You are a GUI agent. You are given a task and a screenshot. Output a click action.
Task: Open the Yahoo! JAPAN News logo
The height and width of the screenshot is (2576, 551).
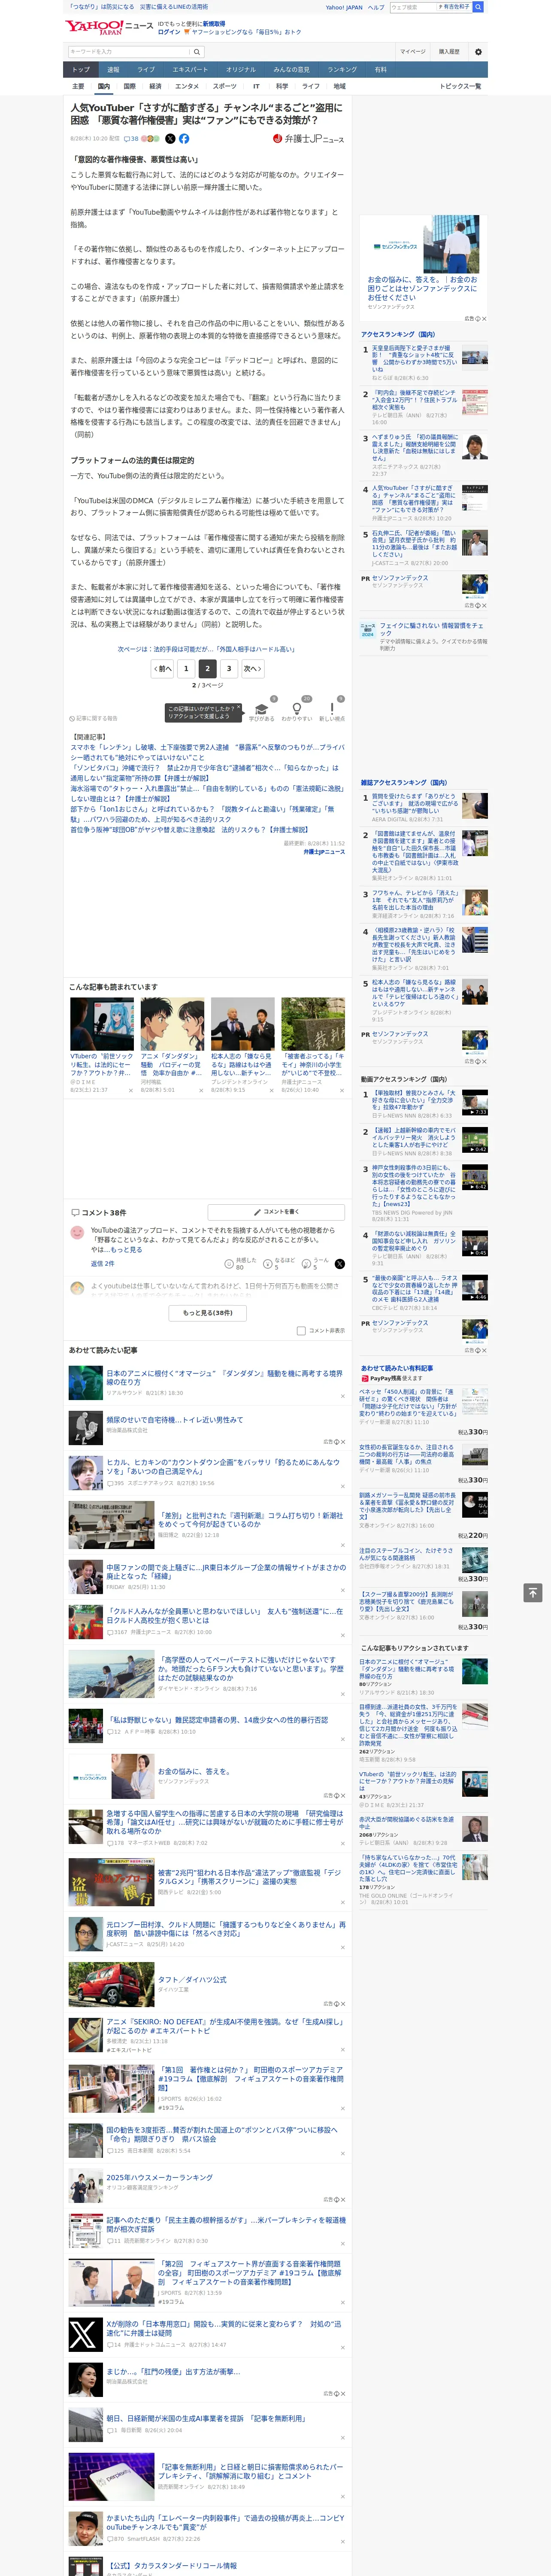click(109, 27)
